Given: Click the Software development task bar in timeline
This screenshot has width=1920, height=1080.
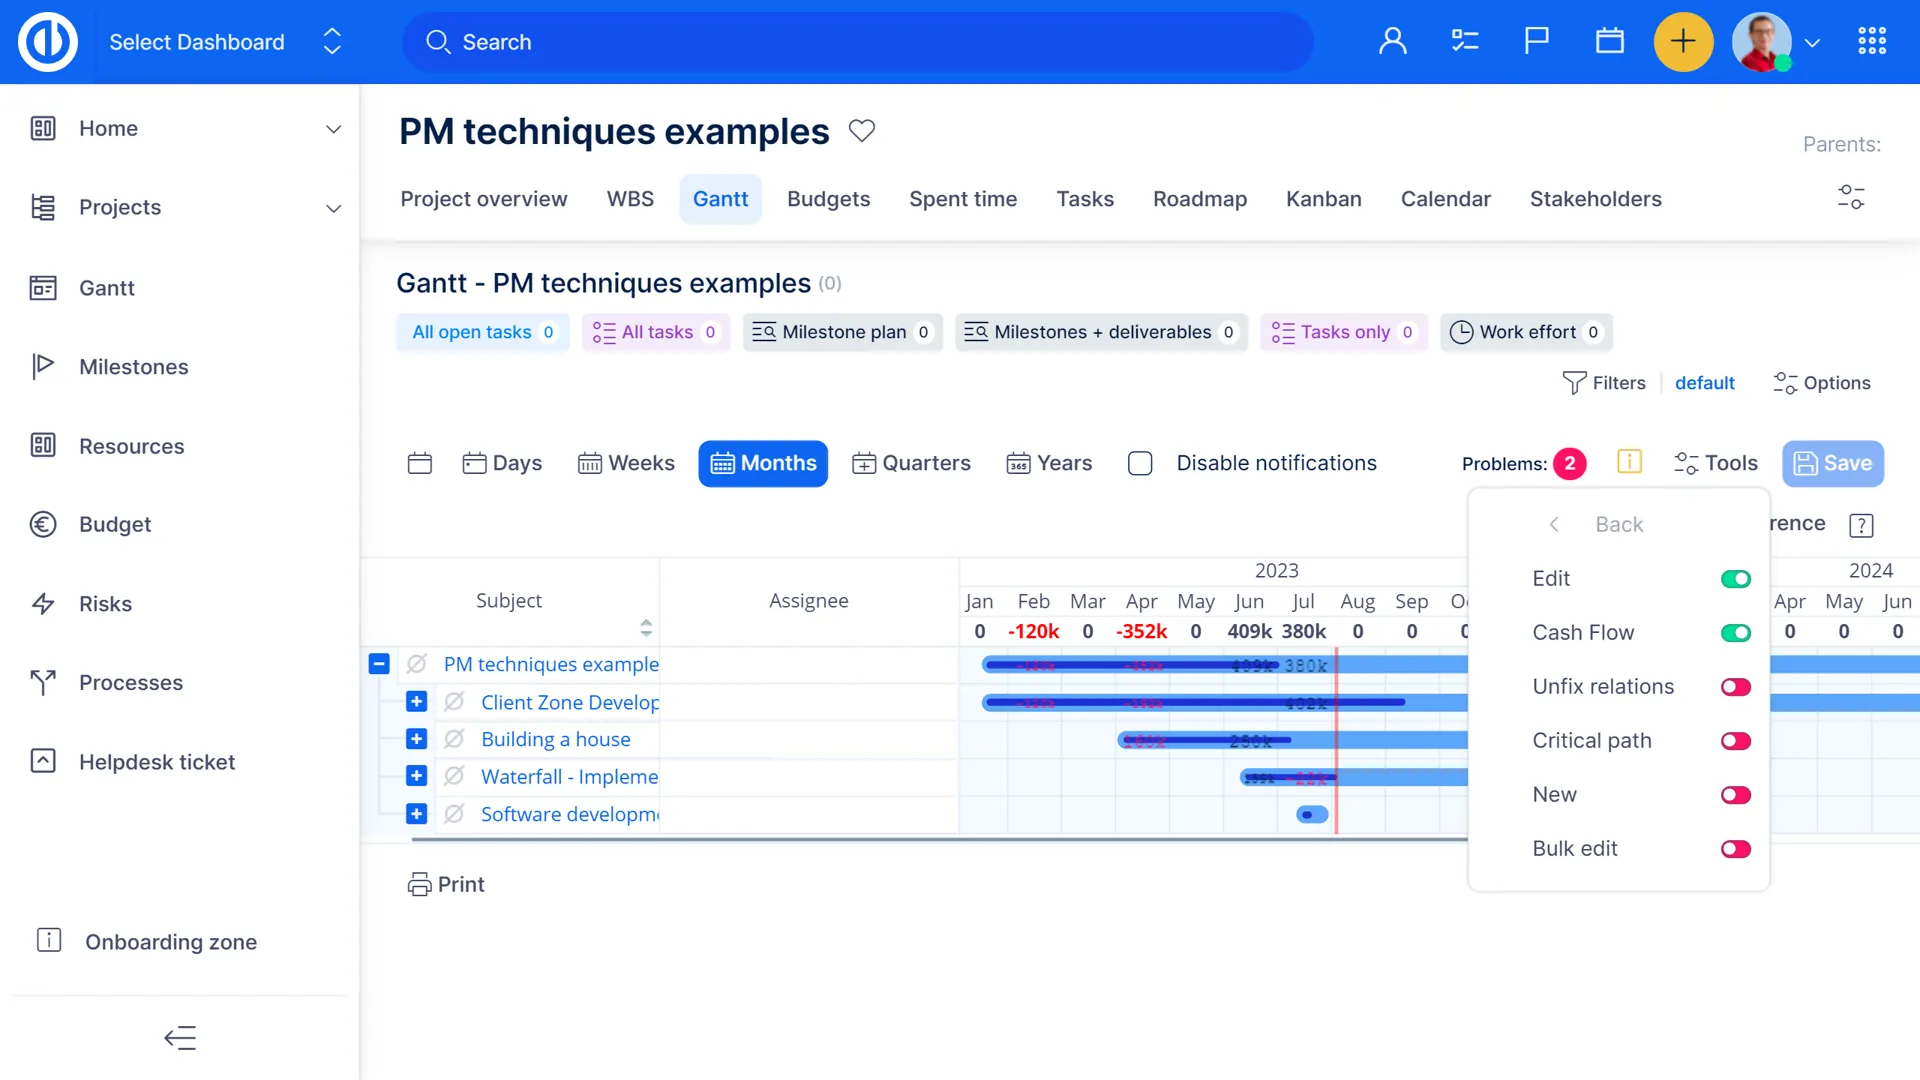Looking at the screenshot, I should [1311, 814].
